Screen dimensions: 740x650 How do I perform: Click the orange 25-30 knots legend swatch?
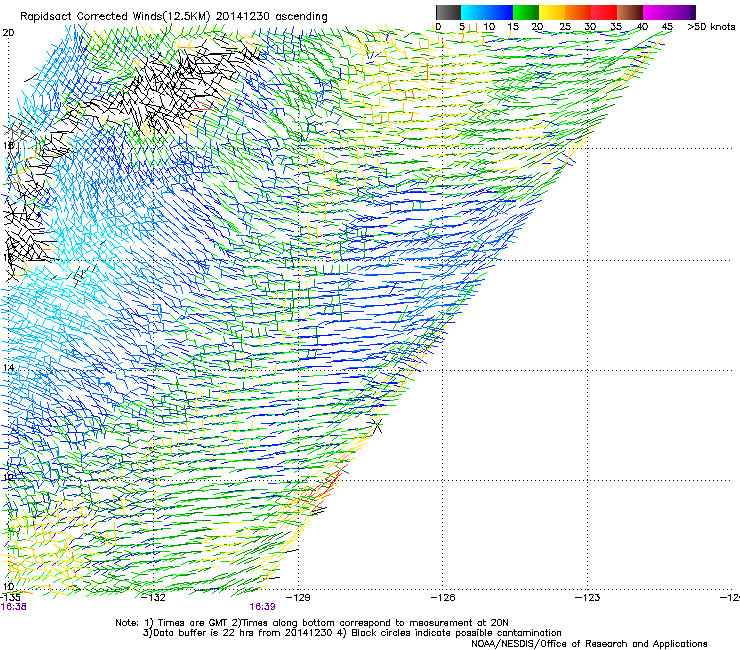pyautogui.click(x=578, y=12)
